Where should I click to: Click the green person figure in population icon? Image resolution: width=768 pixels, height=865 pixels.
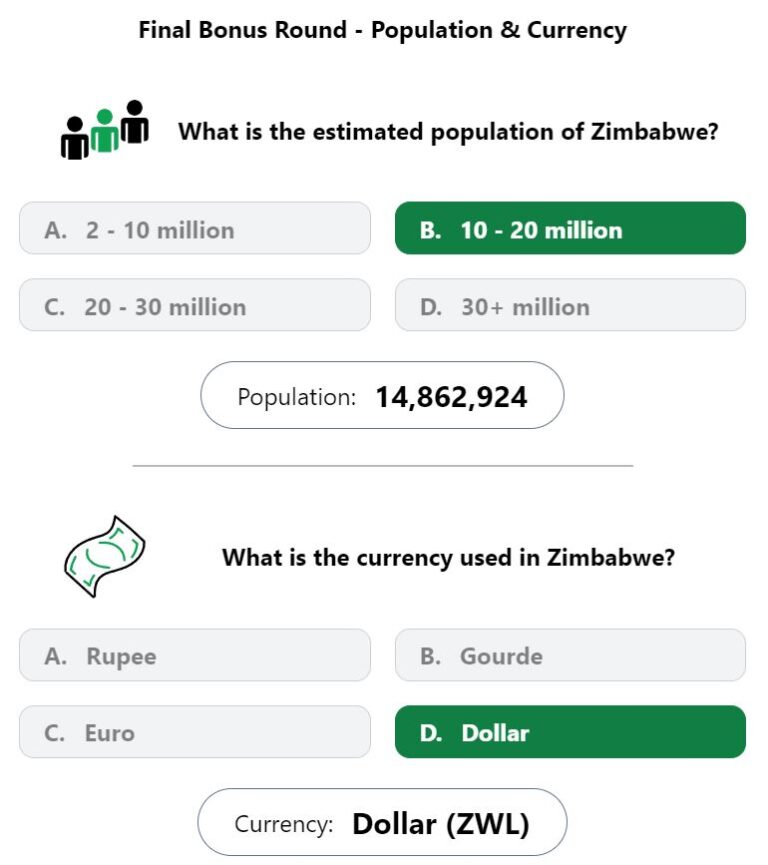coord(104,130)
